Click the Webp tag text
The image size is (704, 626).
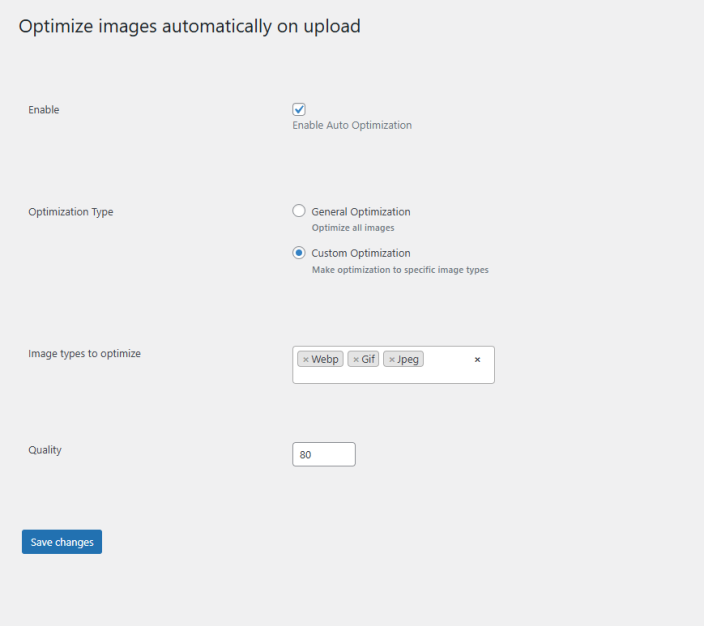click(325, 360)
